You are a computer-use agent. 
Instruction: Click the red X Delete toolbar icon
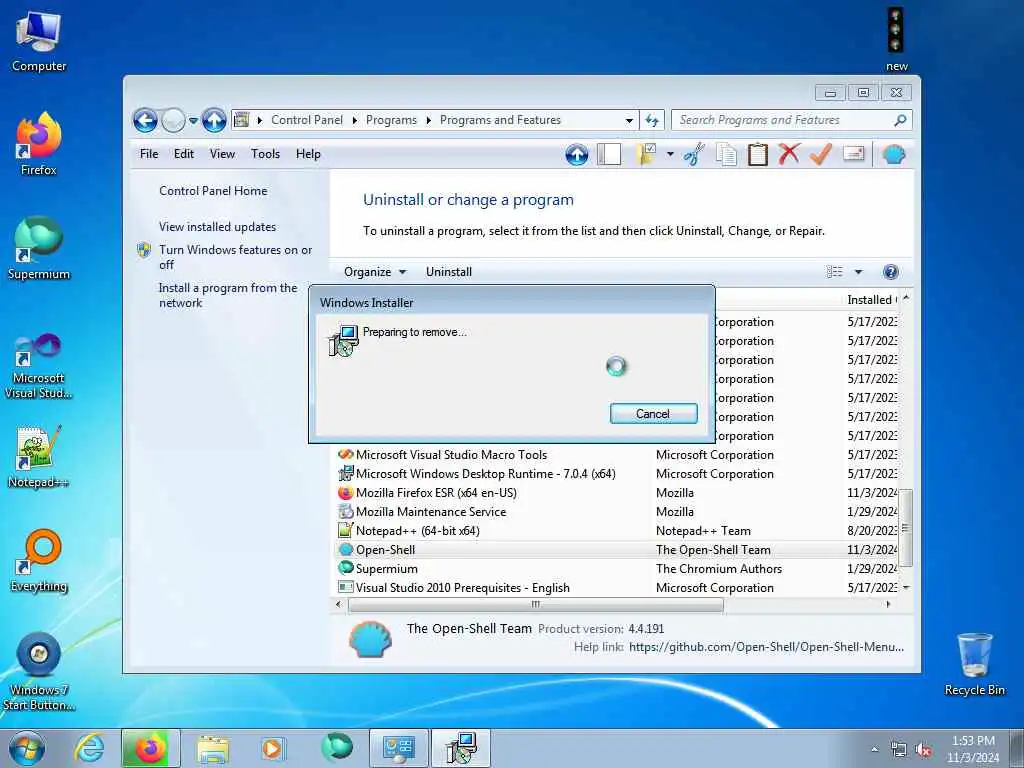tap(789, 154)
